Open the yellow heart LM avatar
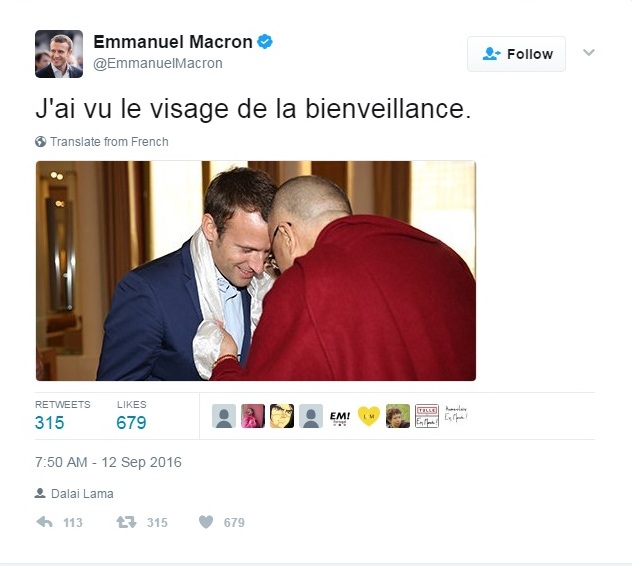Screen dimensions: 632x566 (x=369, y=416)
